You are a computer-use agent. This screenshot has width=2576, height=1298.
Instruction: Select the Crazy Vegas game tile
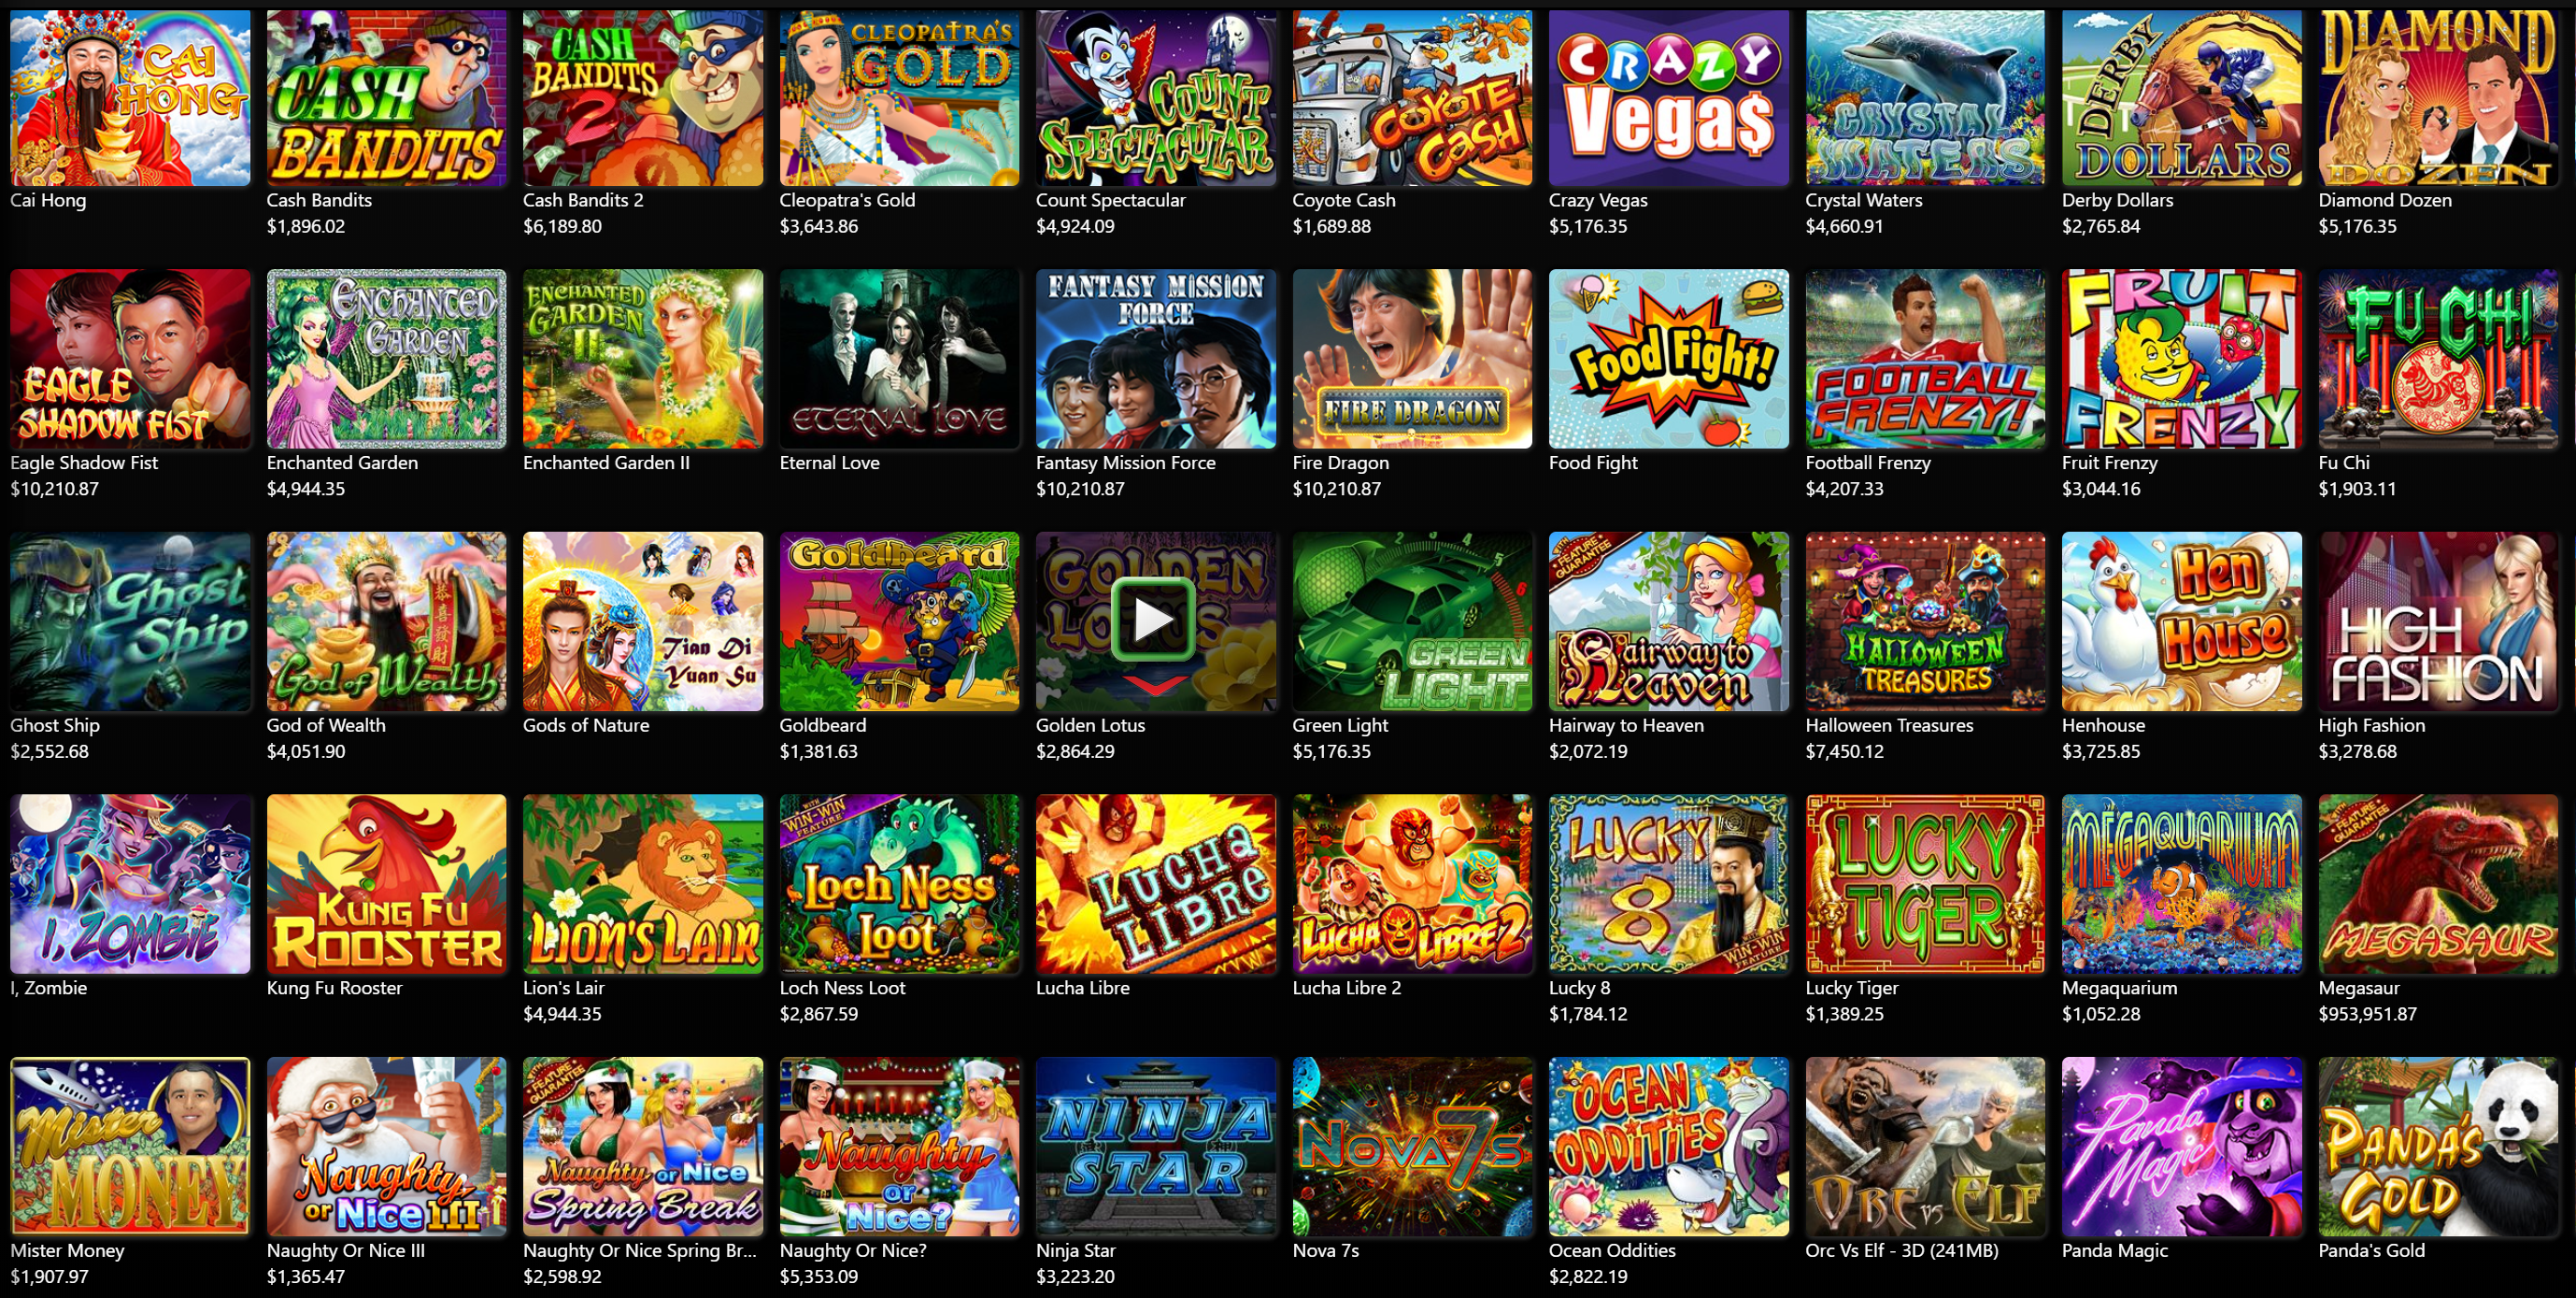click(1668, 97)
